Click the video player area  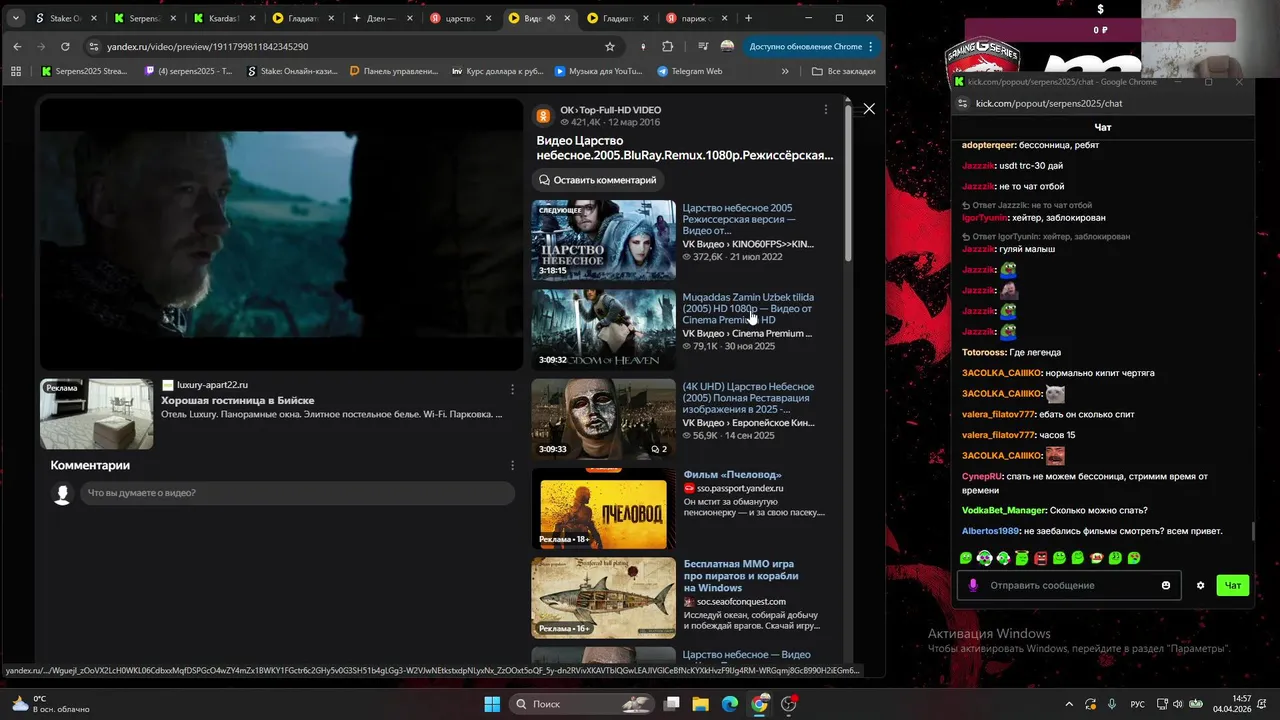pos(281,234)
